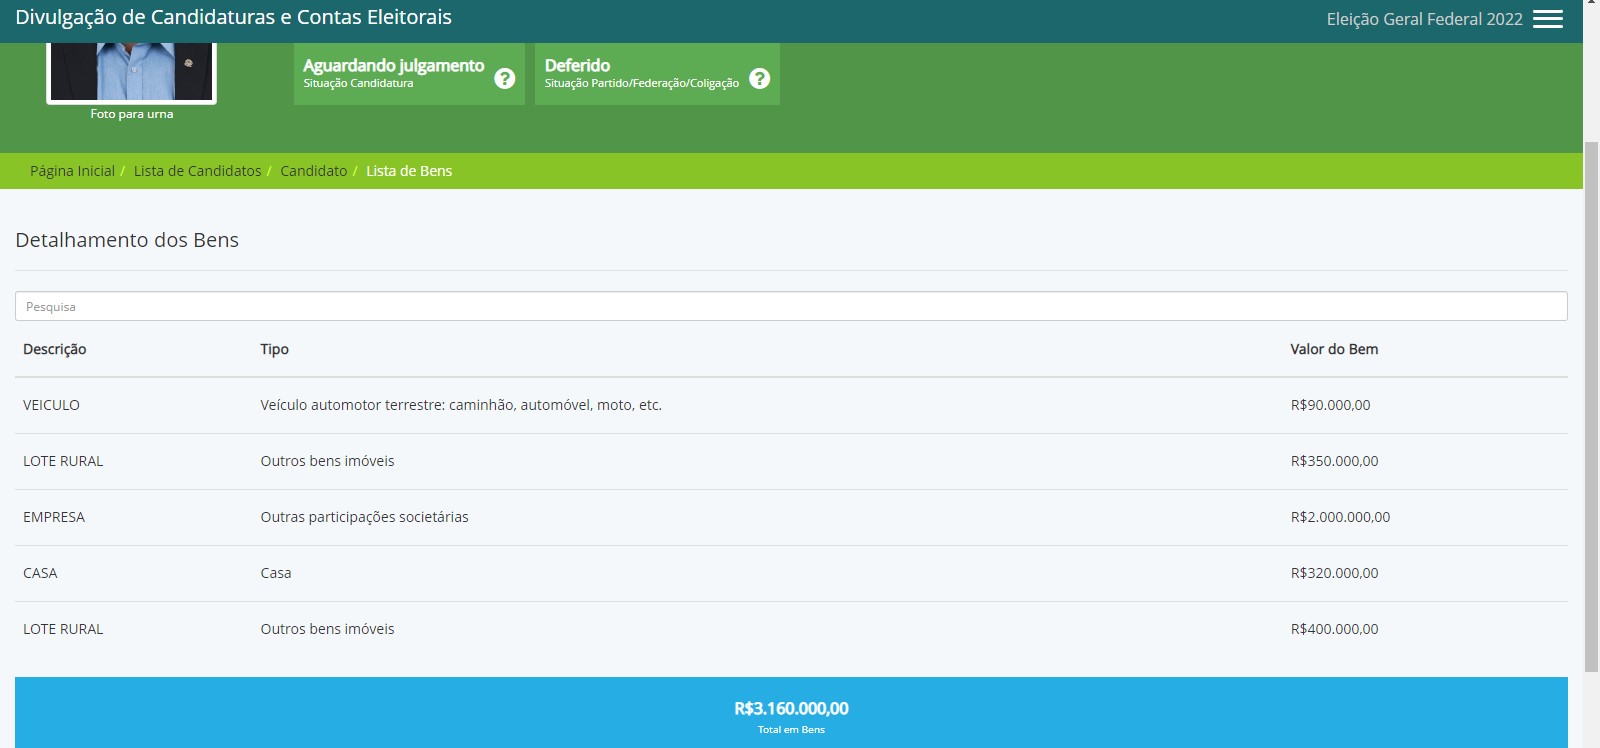Click the Valor do Bem column header
The image size is (1600, 748).
pos(1334,349)
